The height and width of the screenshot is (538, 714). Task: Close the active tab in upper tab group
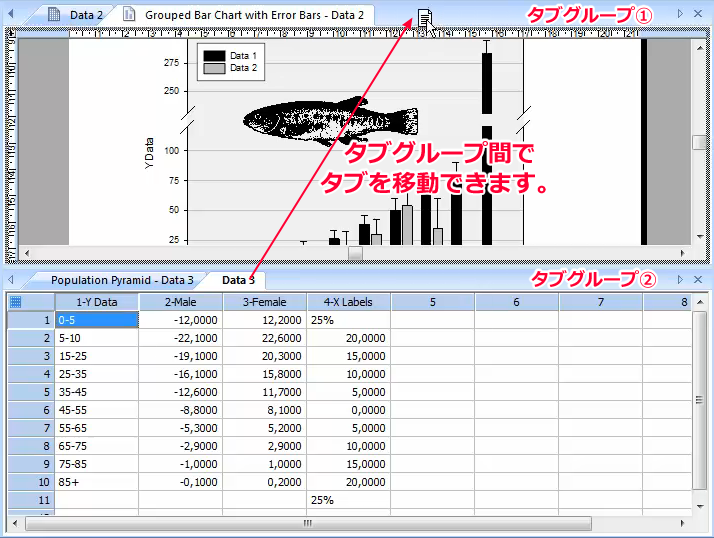pyautogui.click(x=698, y=14)
